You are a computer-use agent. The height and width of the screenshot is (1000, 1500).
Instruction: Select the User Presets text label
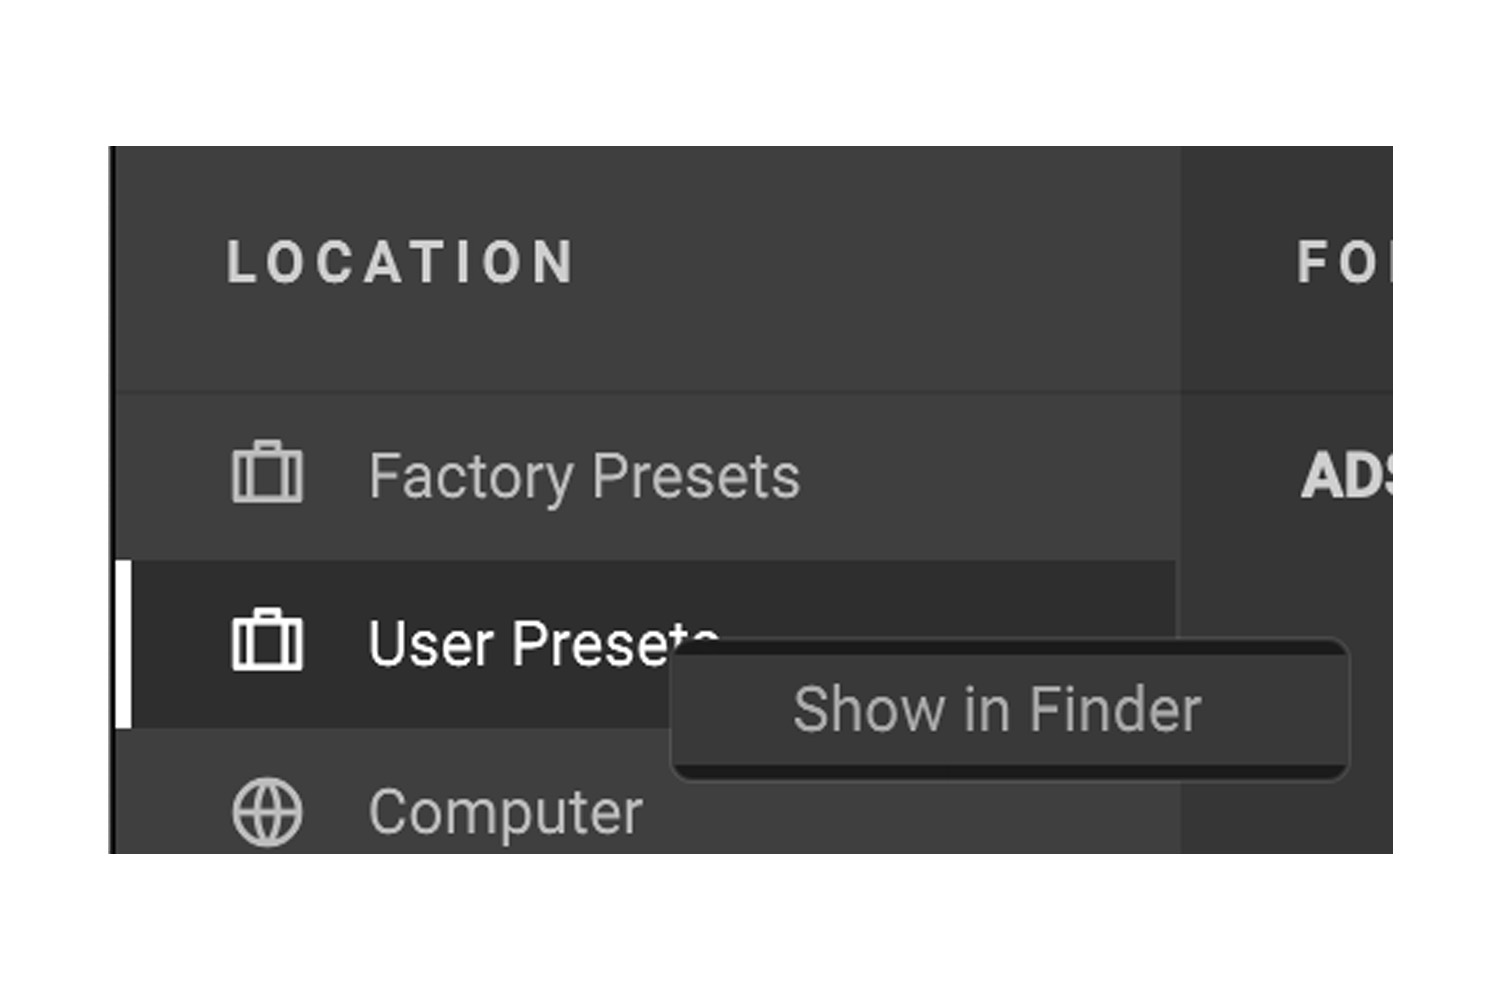pyautogui.click(x=520, y=643)
